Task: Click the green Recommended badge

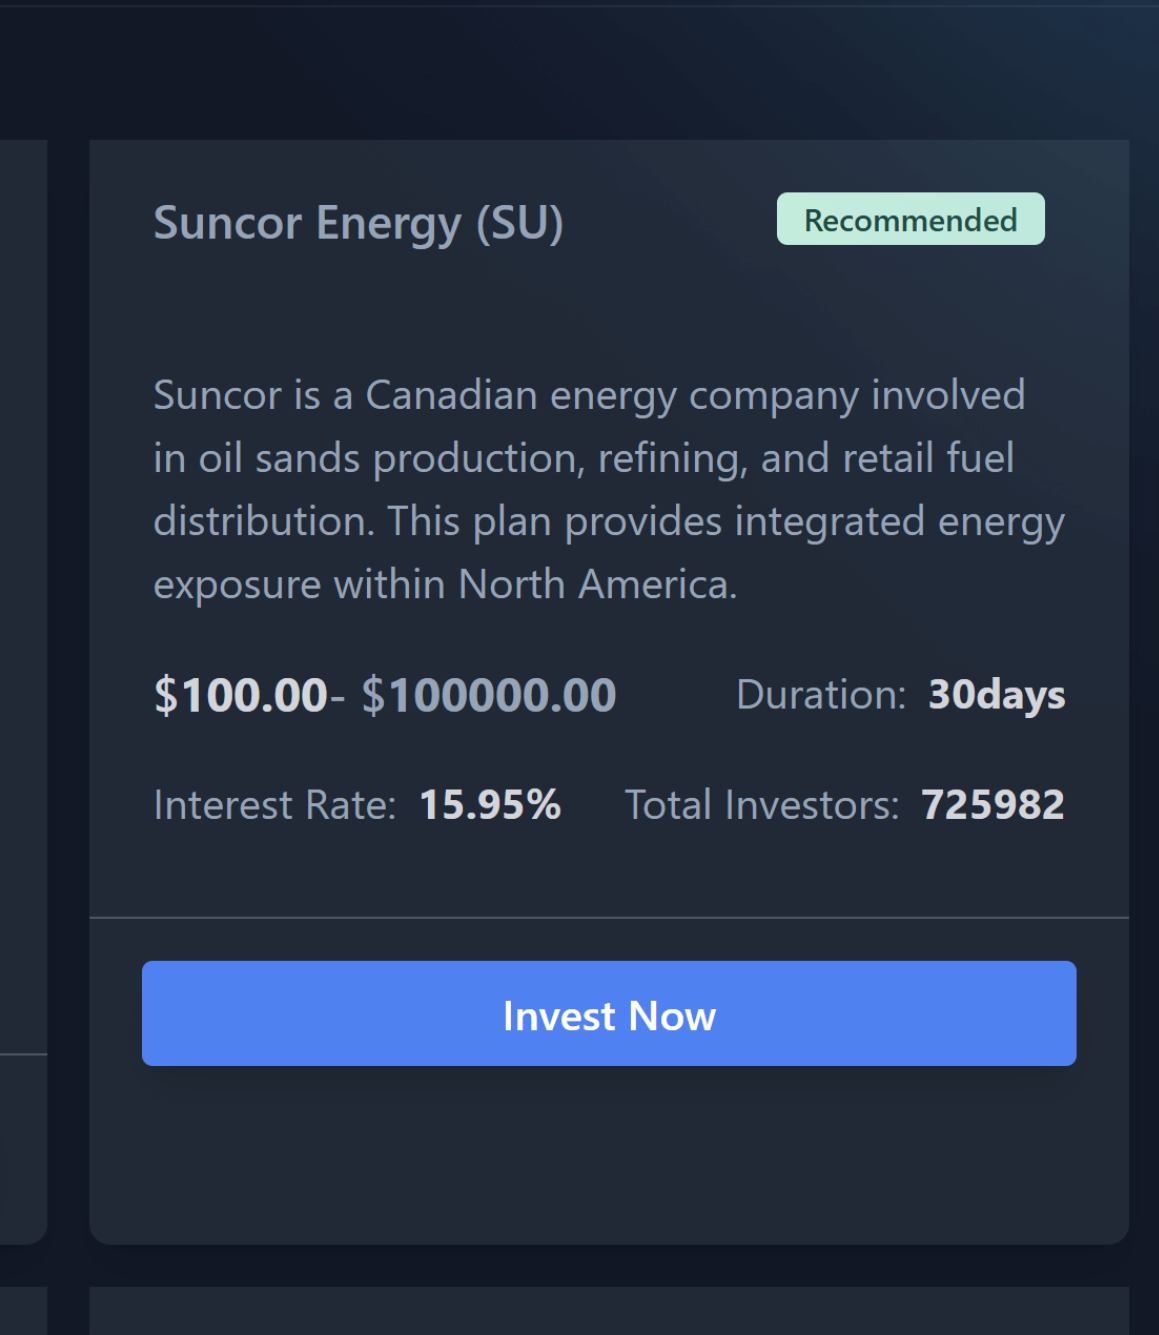Action: pos(910,219)
